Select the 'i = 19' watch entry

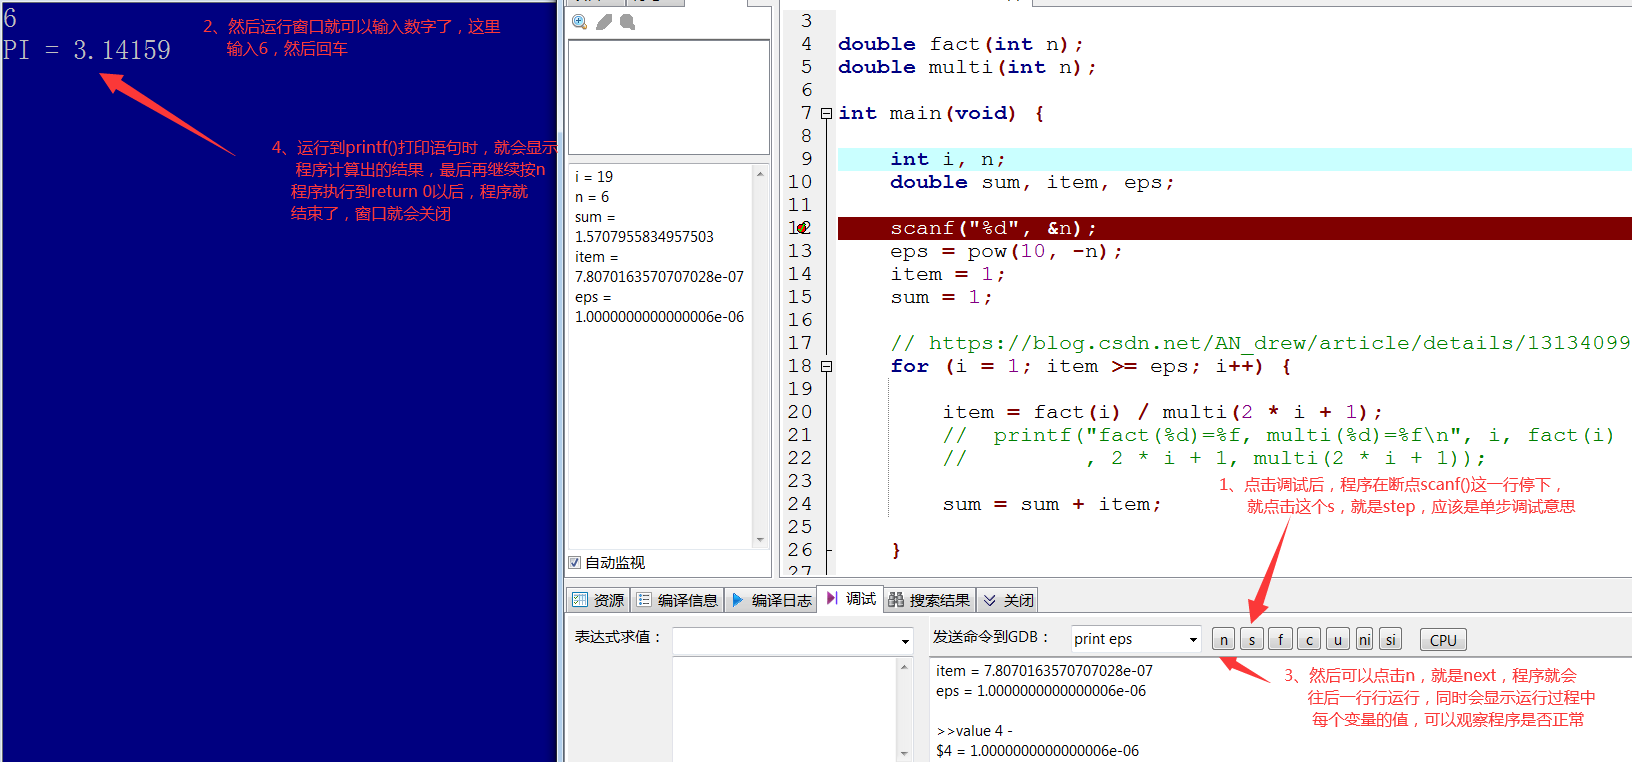tap(594, 176)
